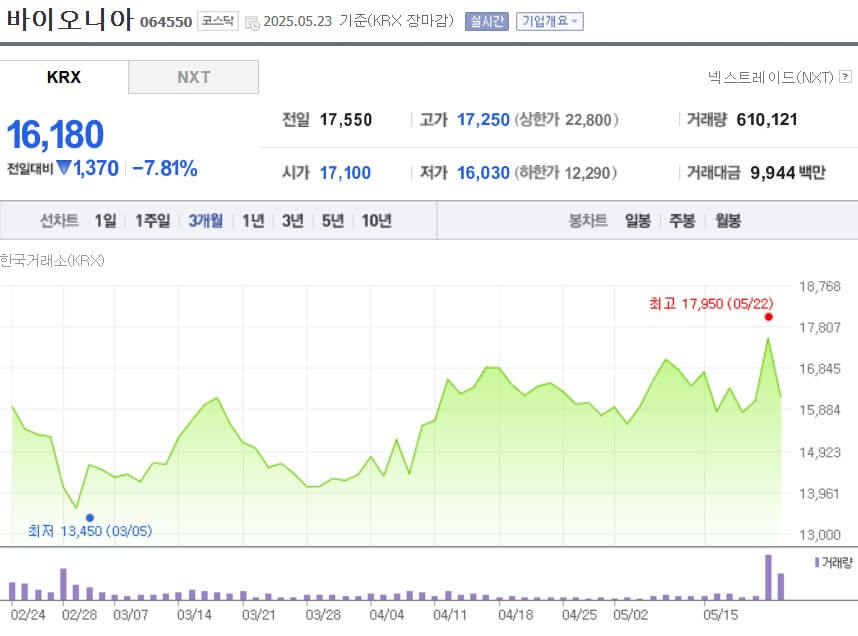Click the tallest volume bar at right
The width and height of the screenshot is (858, 636).
(768, 577)
